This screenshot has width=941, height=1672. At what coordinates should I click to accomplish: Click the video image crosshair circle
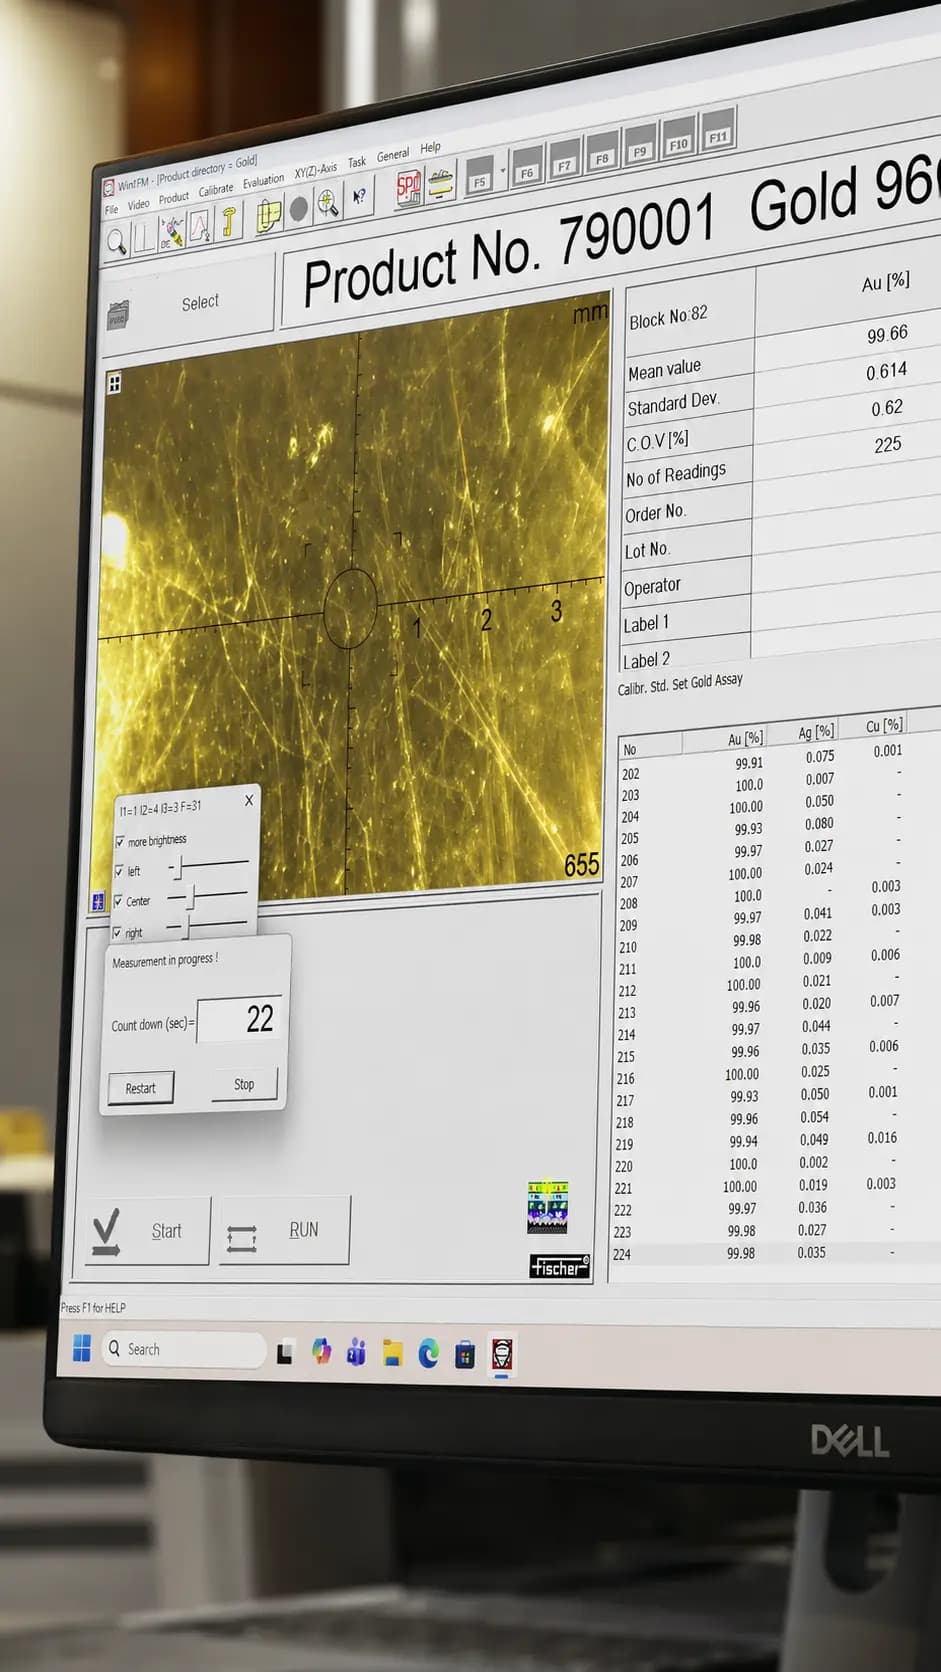click(350, 608)
